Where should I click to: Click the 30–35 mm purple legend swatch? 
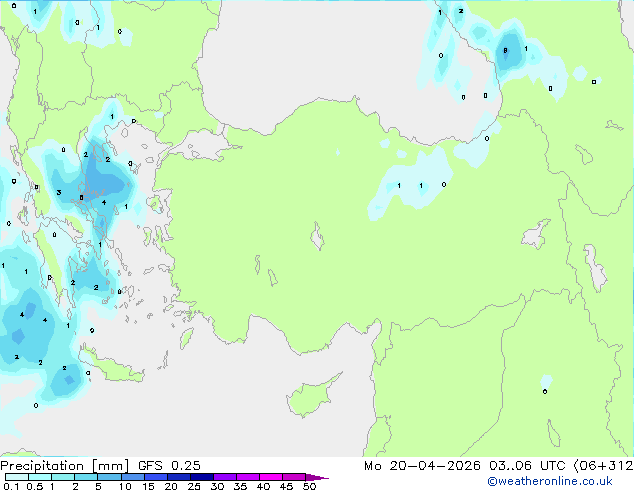click(x=225, y=477)
